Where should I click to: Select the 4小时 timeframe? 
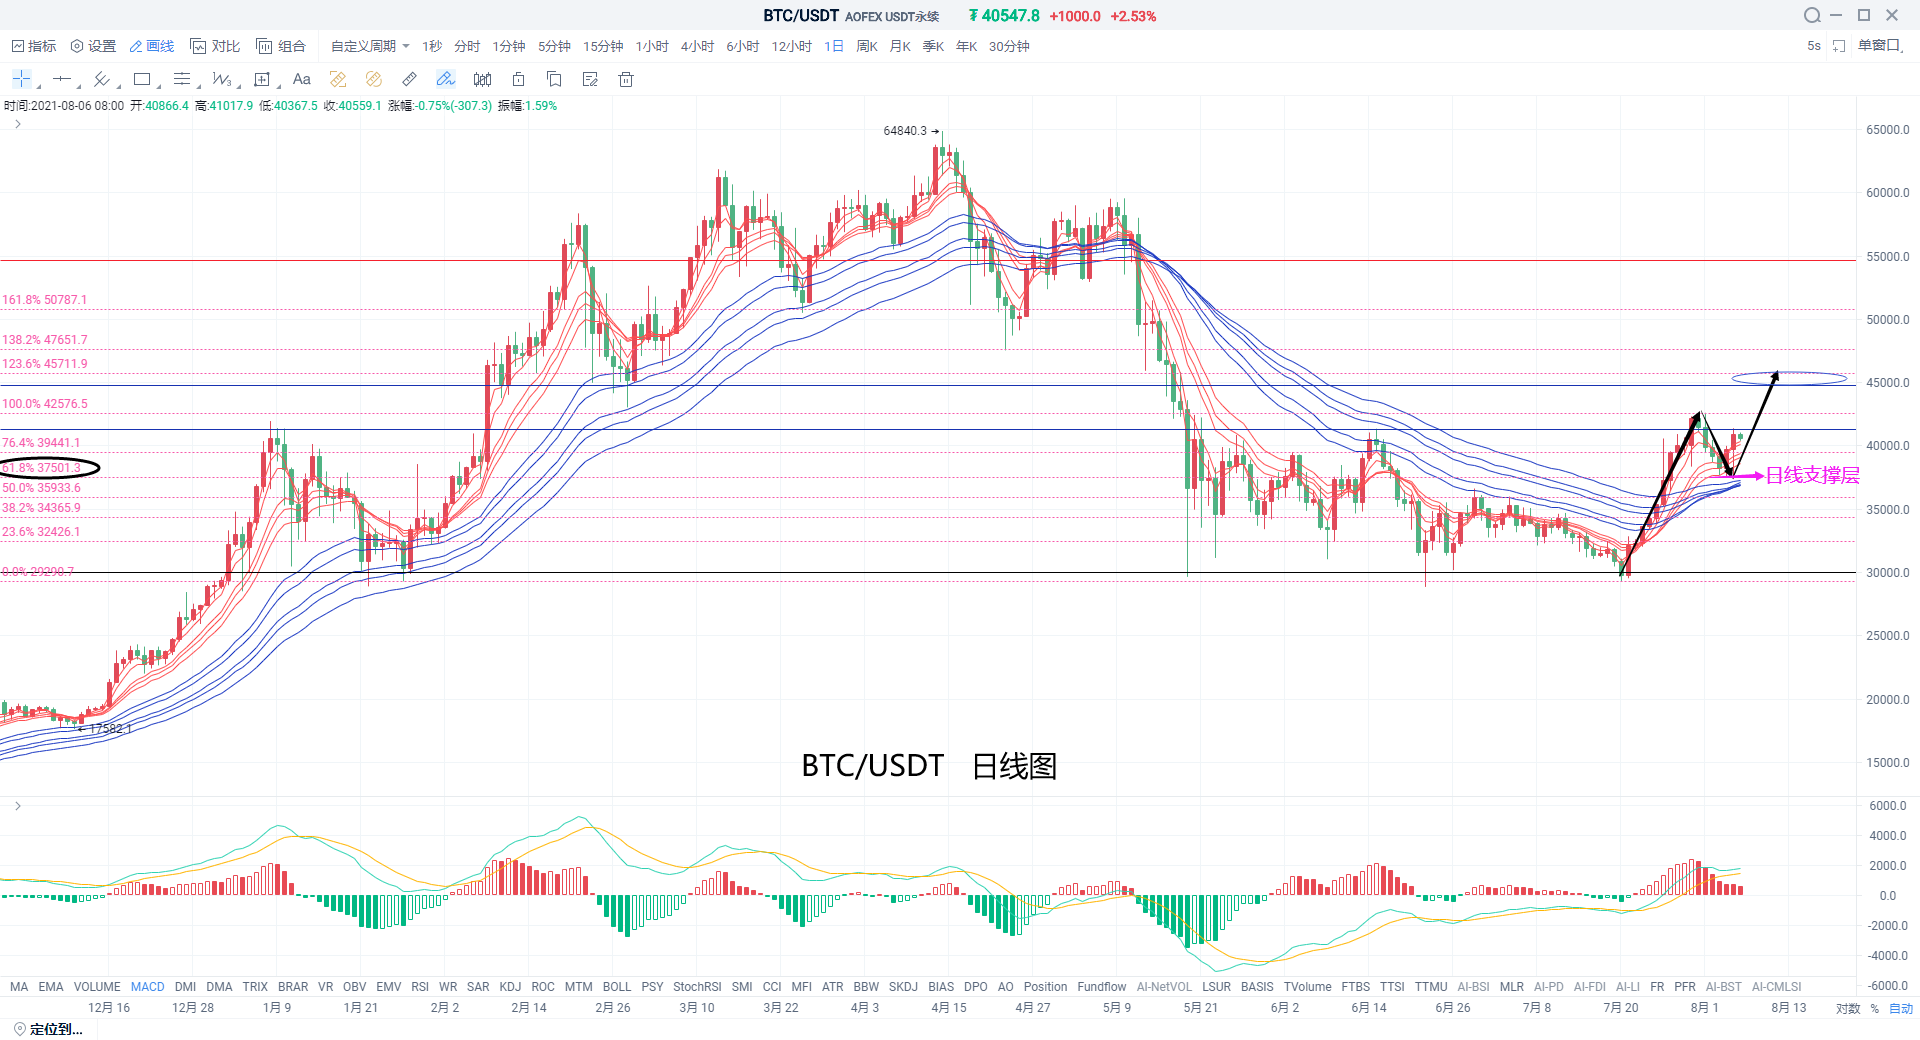coord(697,46)
